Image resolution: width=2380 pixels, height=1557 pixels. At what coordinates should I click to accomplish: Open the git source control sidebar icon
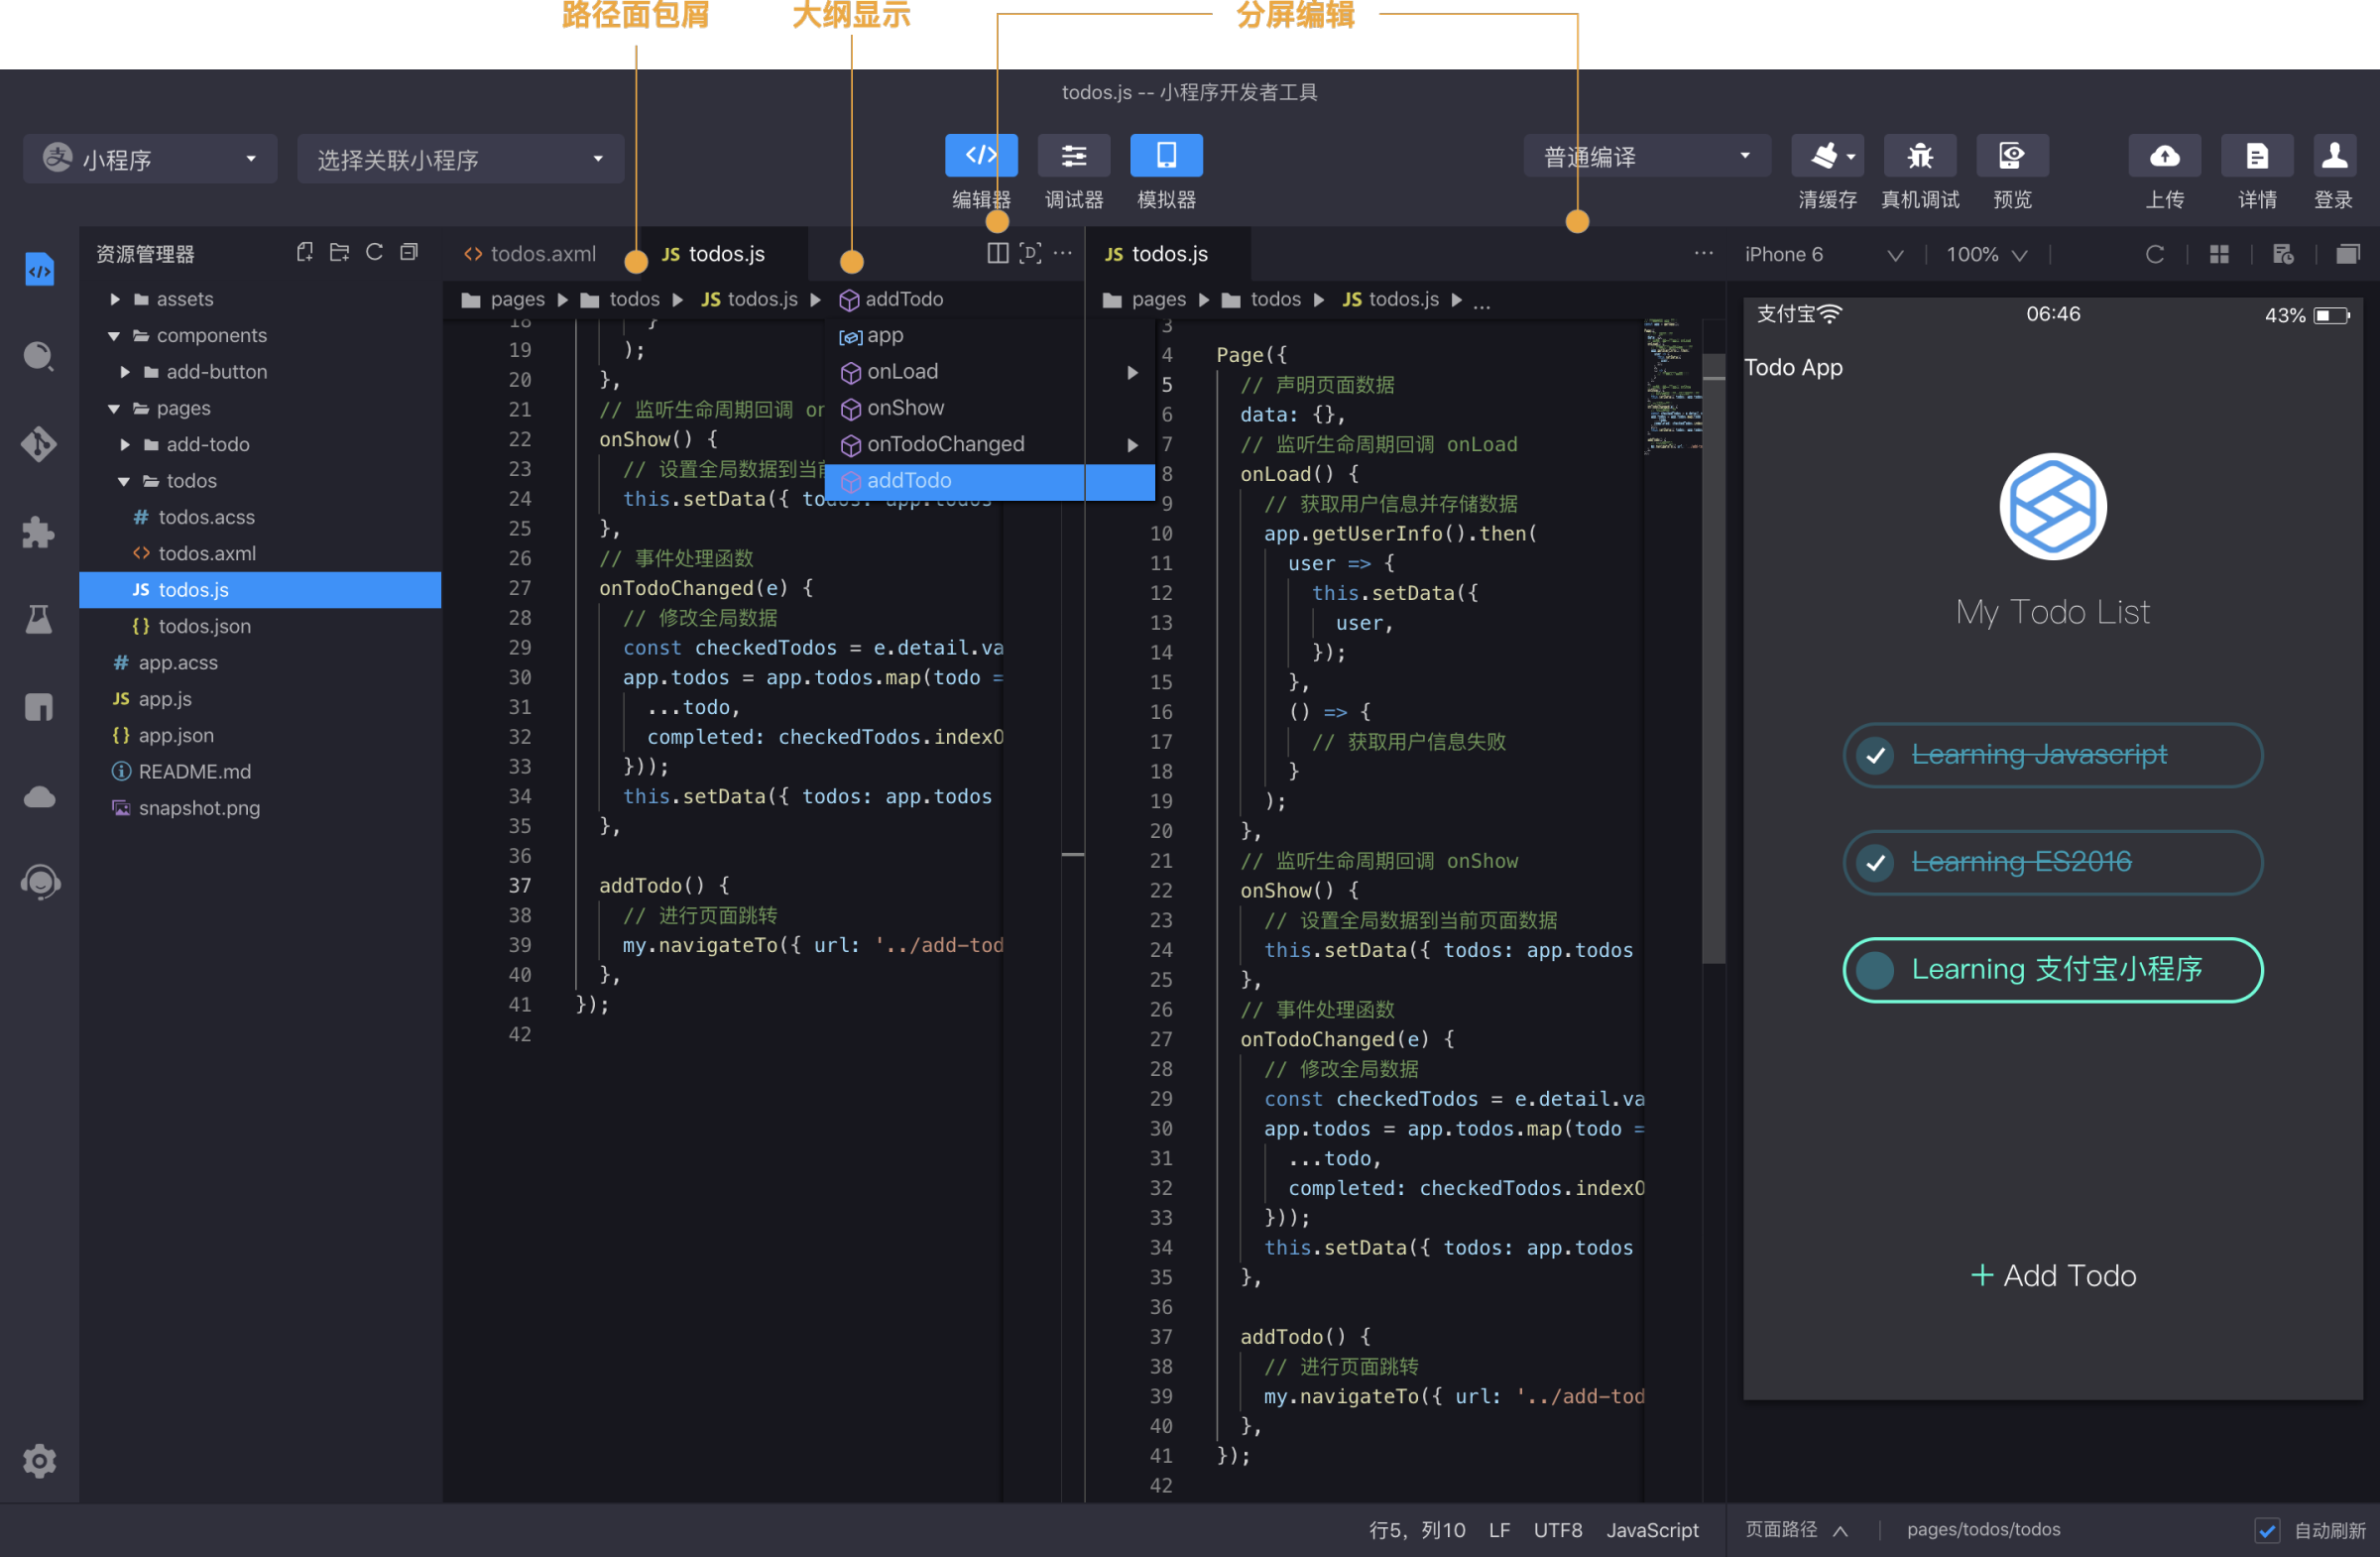(39, 444)
